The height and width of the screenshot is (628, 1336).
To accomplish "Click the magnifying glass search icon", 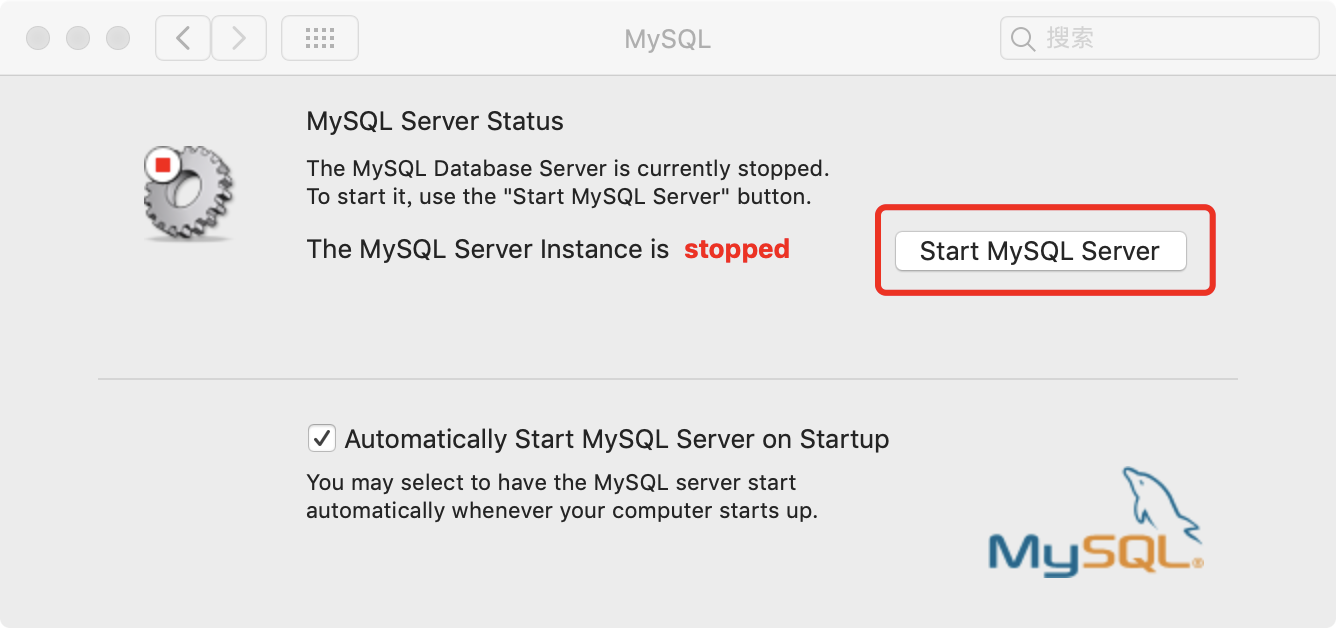I will [1022, 39].
